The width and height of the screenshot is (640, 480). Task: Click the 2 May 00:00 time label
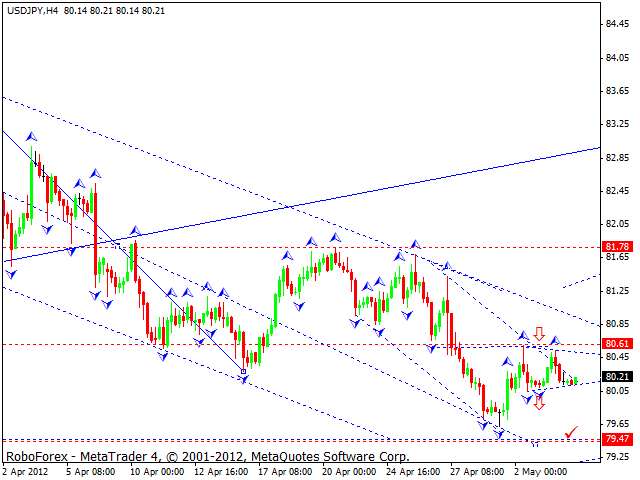tap(541, 472)
